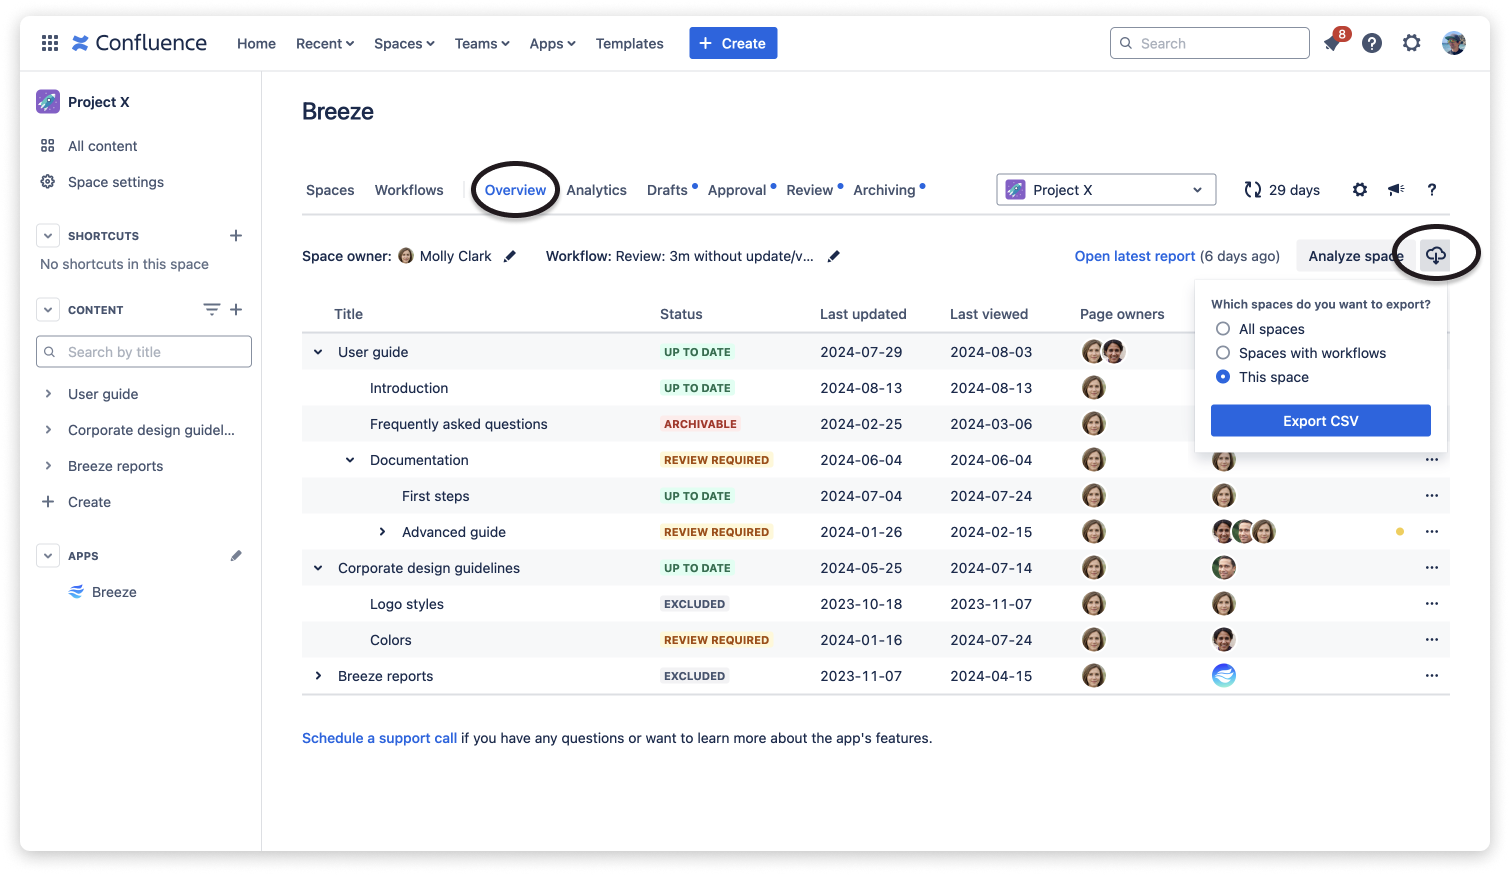This screenshot has height=875, width=1510.
Task: Click the cloud download export icon
Action: 1436,256
